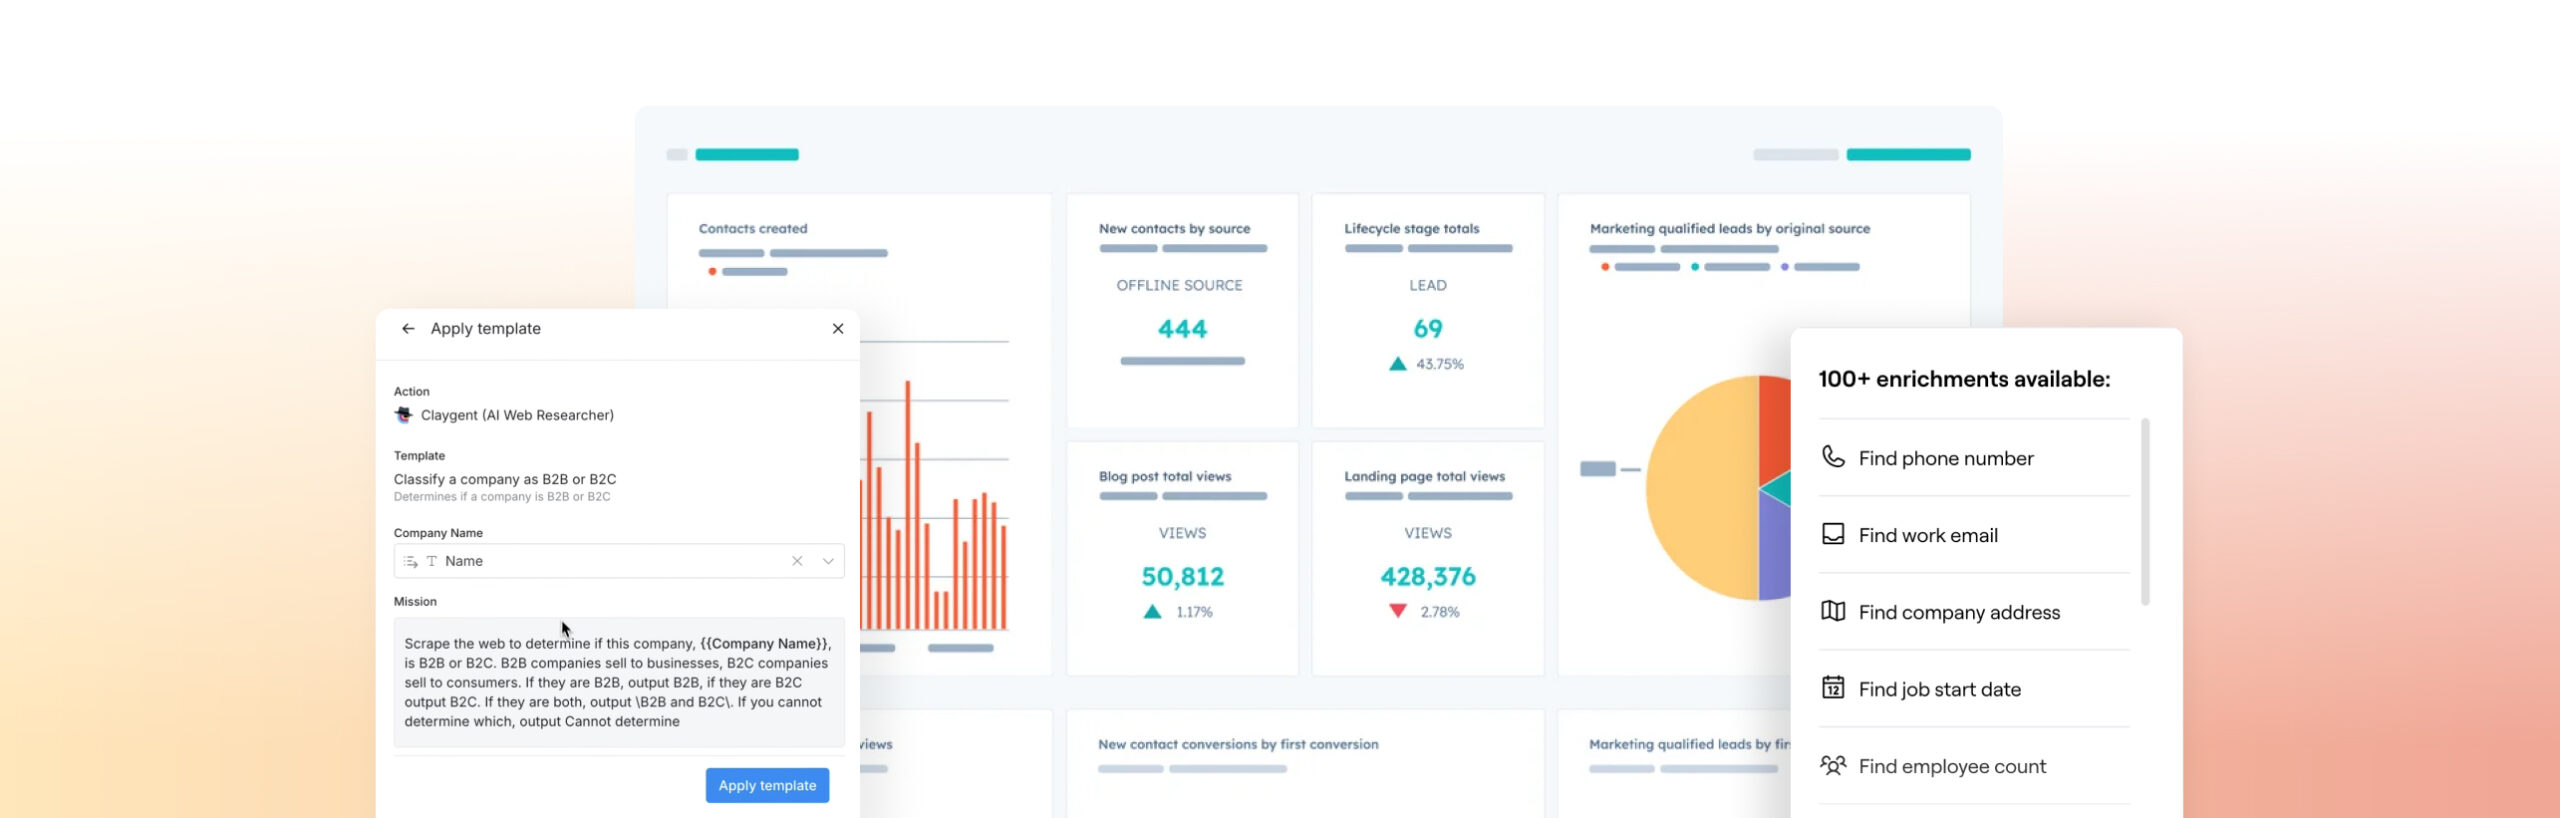Click the text-type T icon before Name

tap(432, 561)
